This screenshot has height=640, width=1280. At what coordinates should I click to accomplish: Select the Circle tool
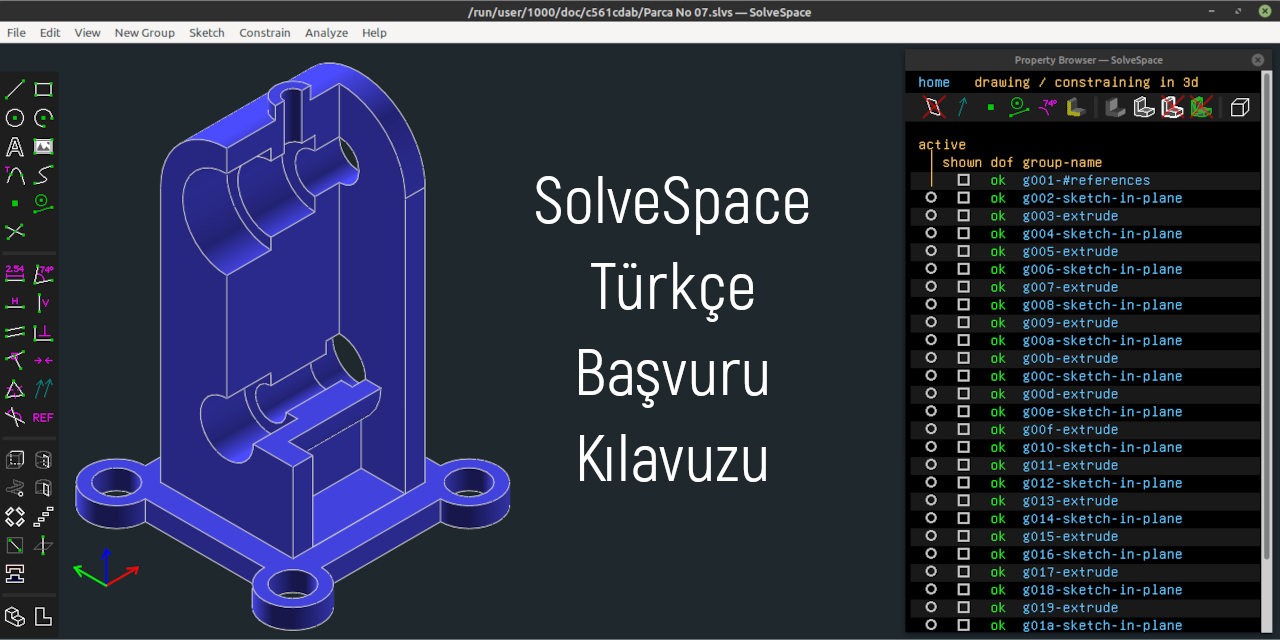click(14, 117)
